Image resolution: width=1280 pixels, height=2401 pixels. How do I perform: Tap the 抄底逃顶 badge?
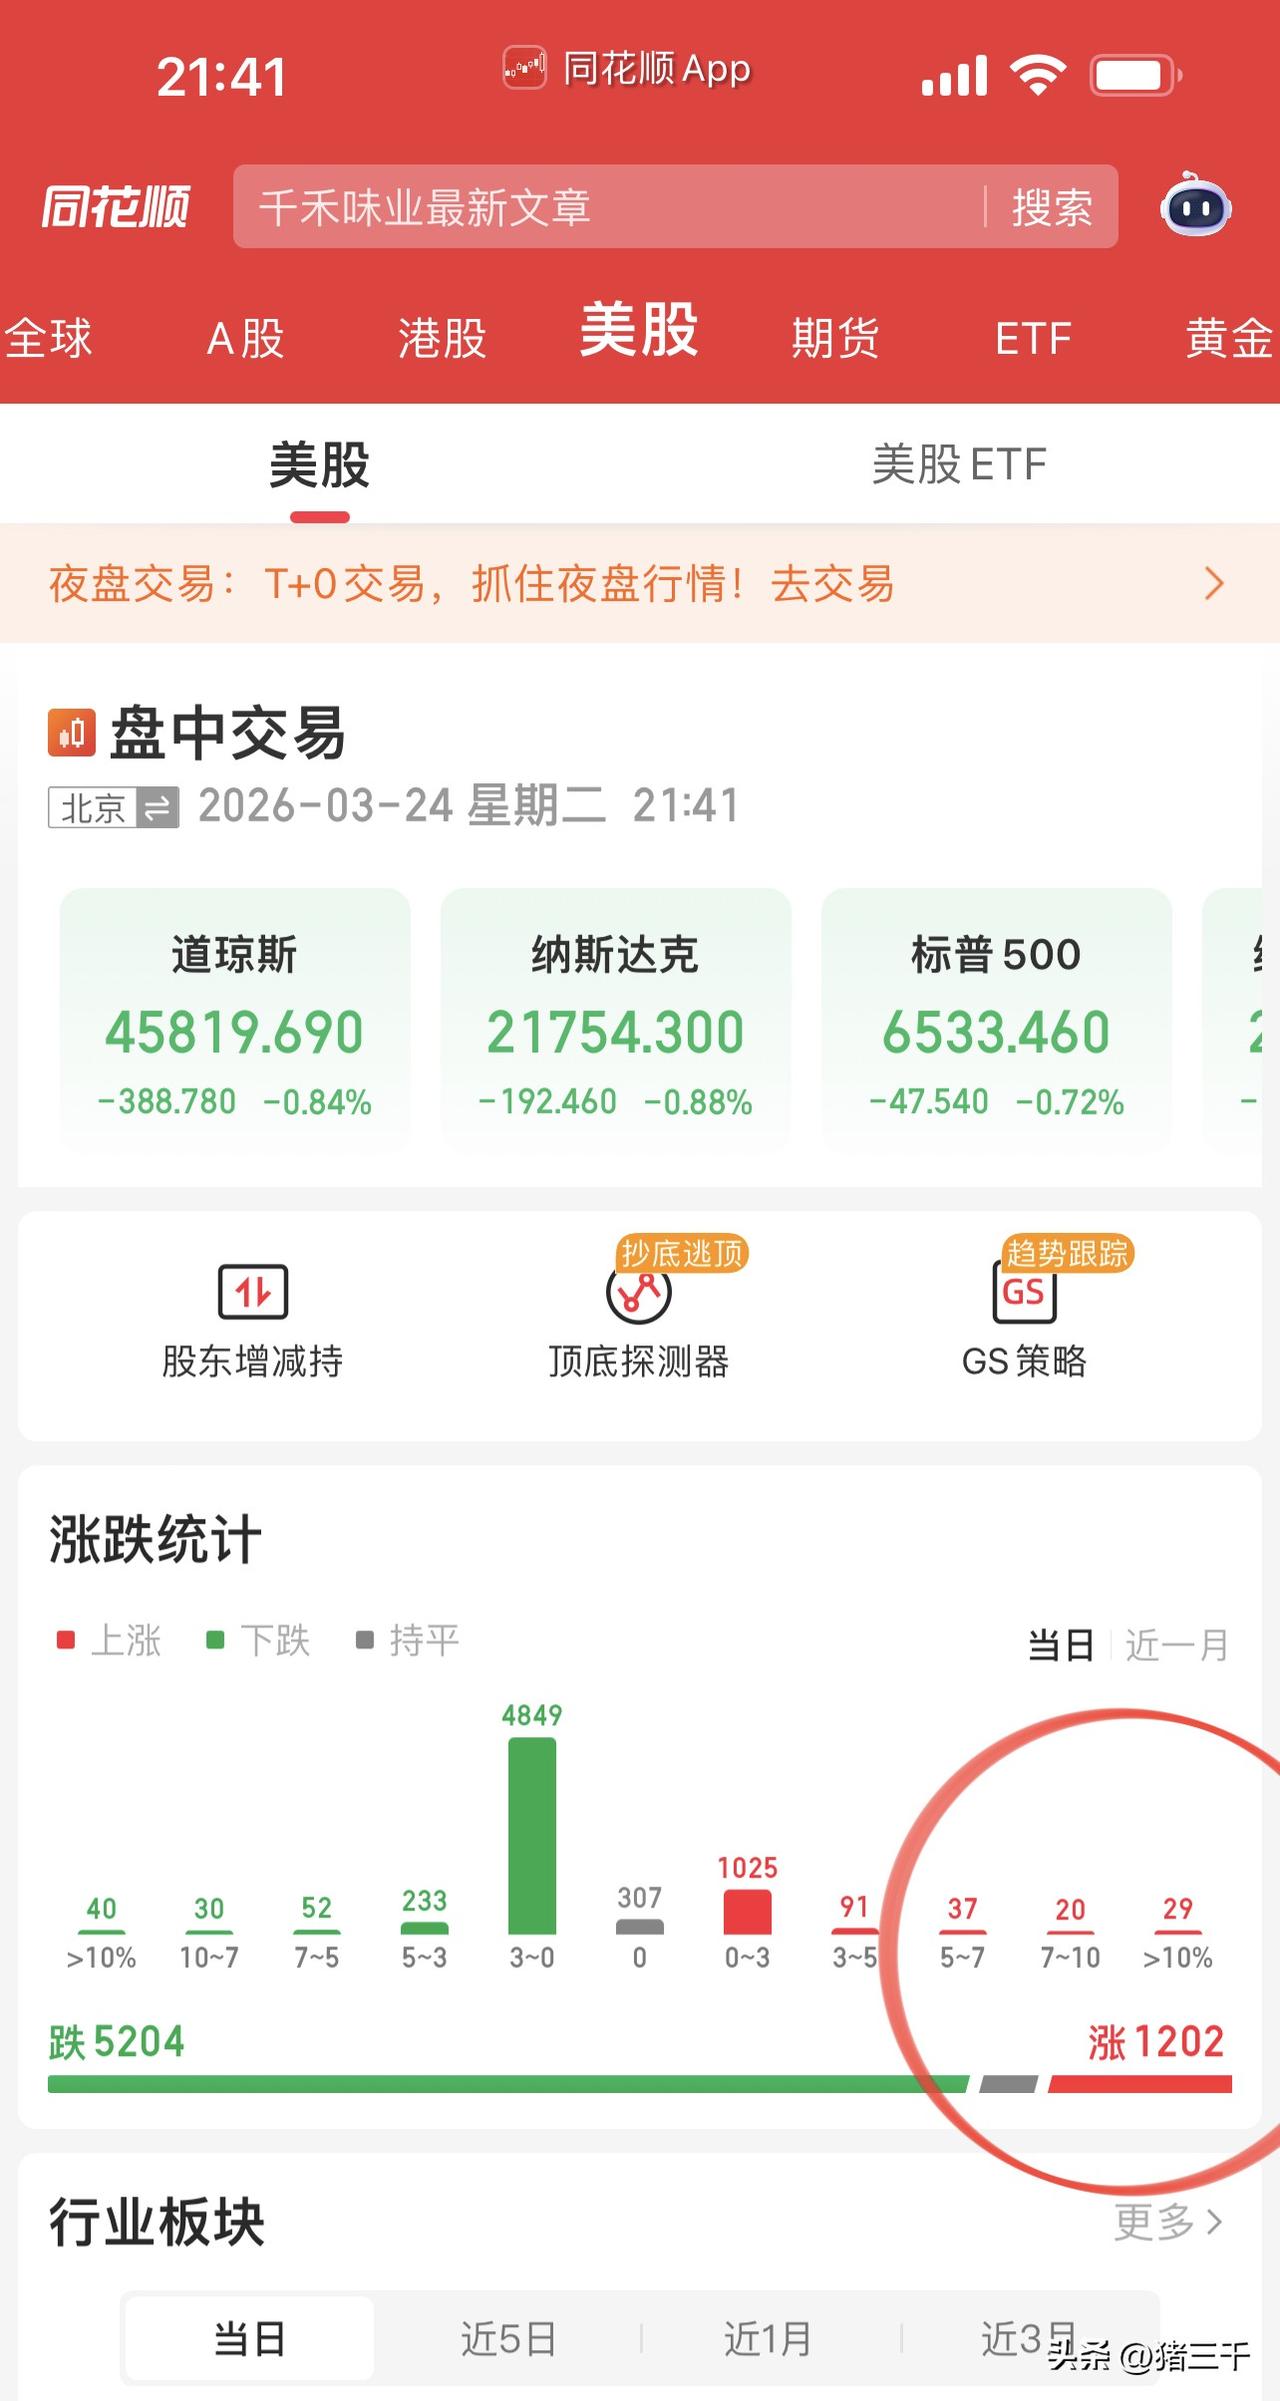[x=683, y=1253]
